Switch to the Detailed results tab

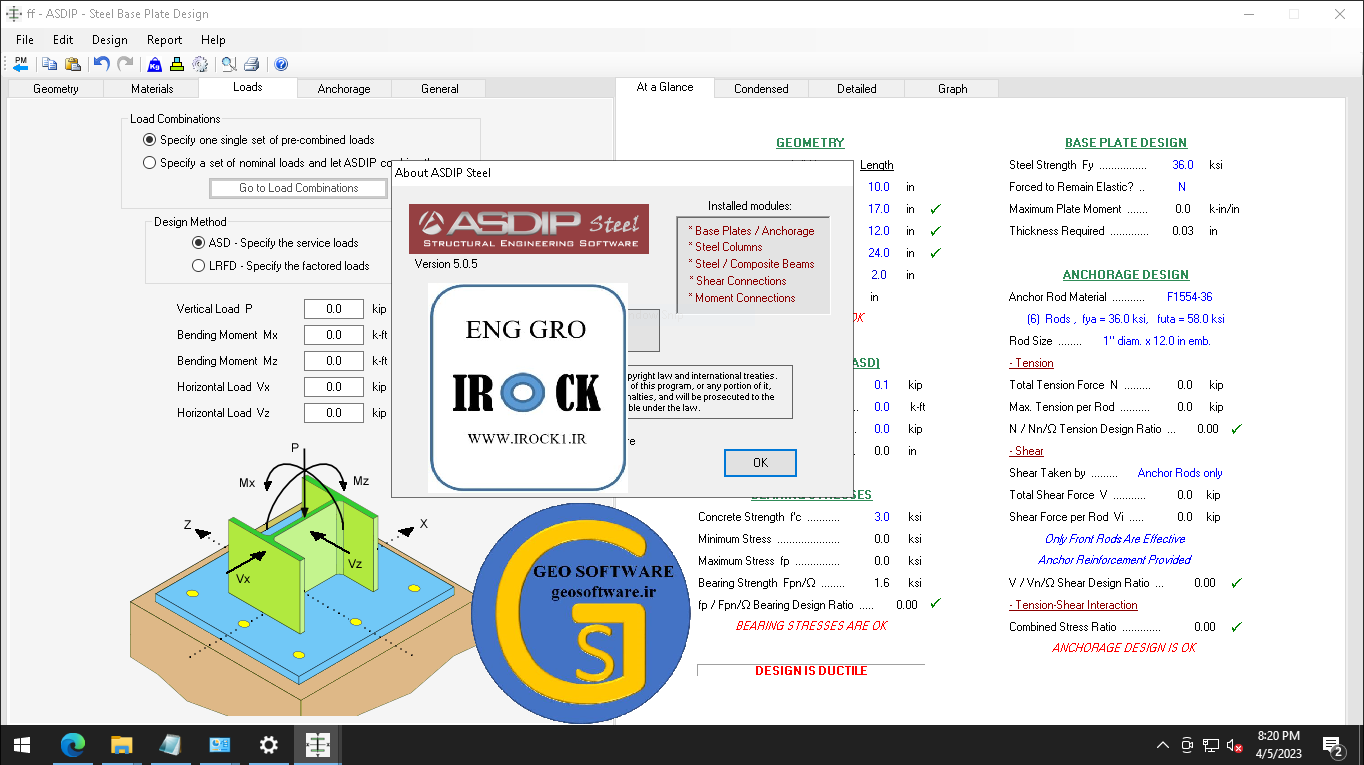[x=857, y=89]
